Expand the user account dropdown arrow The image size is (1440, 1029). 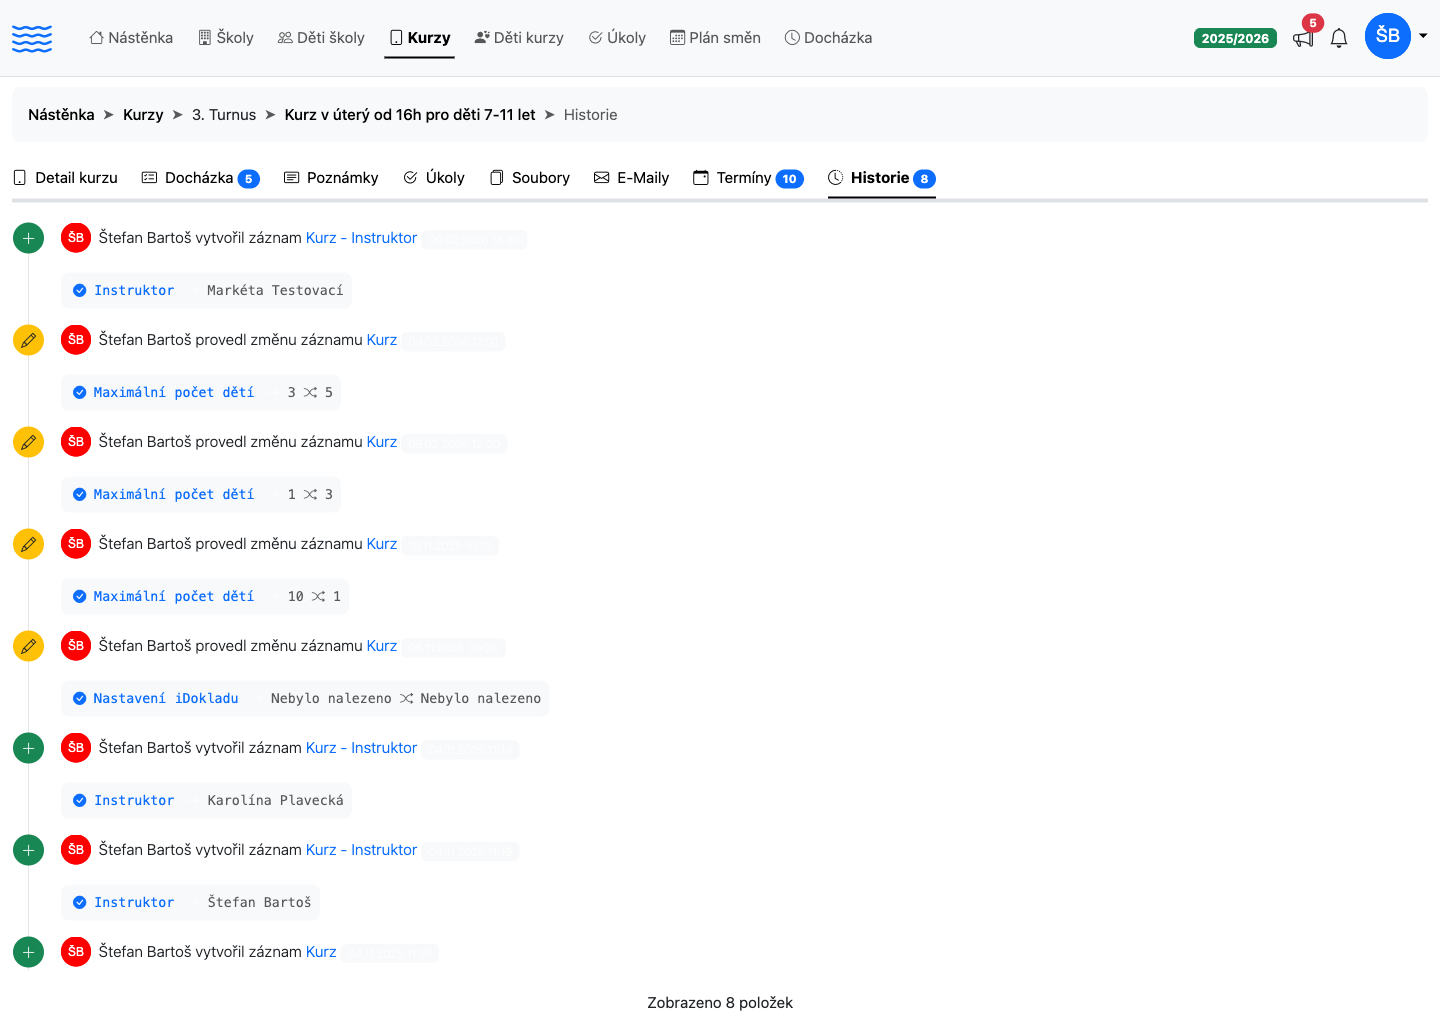pos(1423,36)
